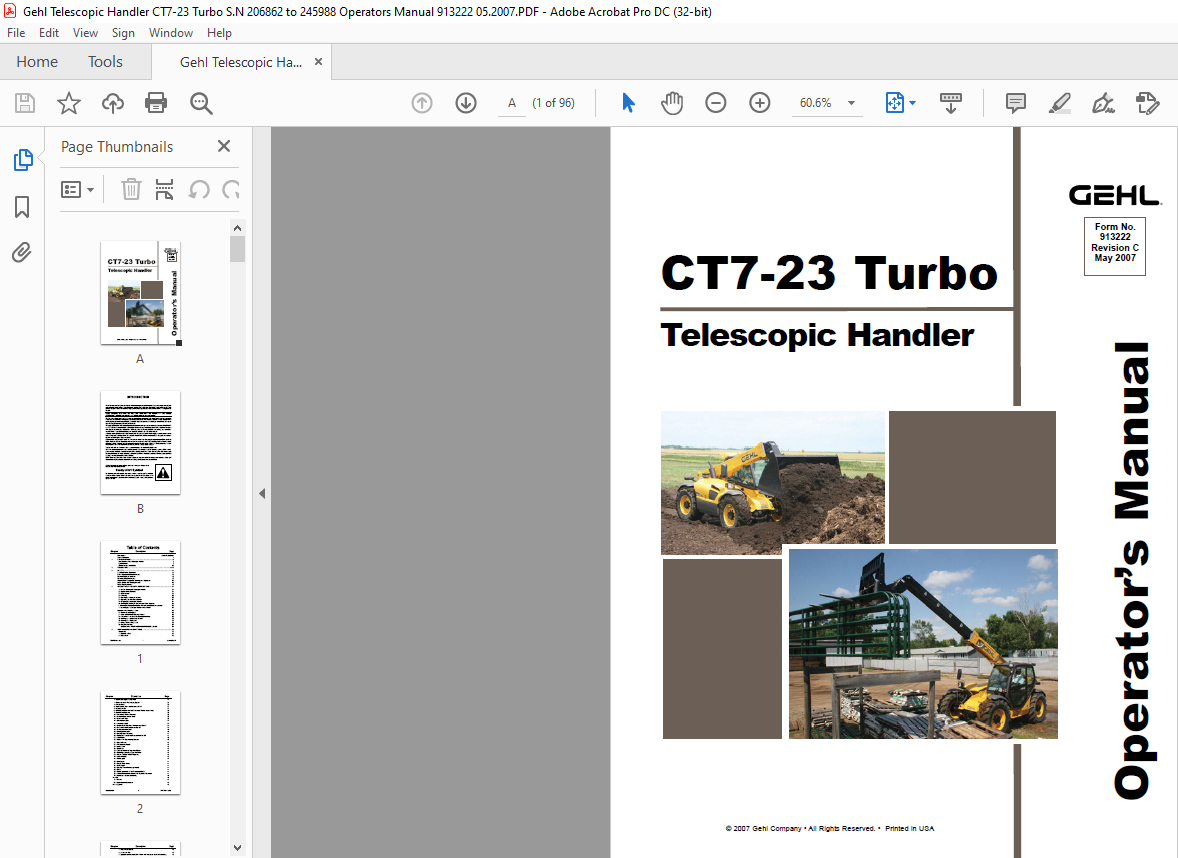Collapse the navigation pane with the arrow
Image resolution: width=1178 pixels, height=858 pixels.
pyautogui.click(x=262, y=494)
